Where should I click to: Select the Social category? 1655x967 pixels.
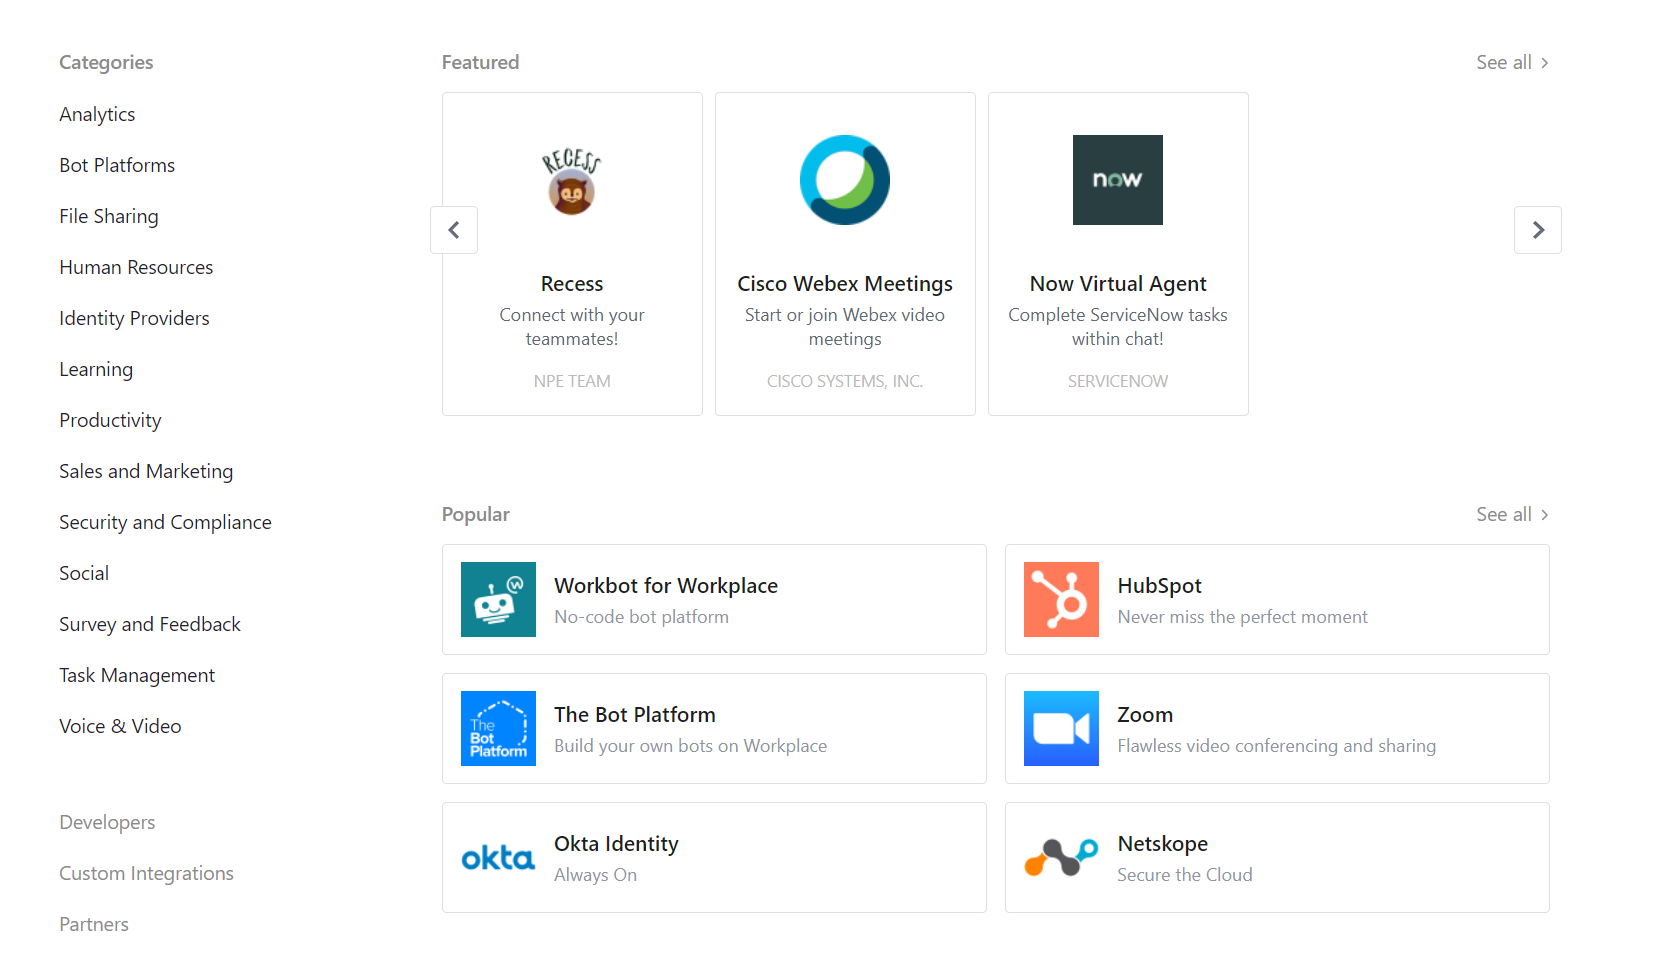[x=84, y=573]
